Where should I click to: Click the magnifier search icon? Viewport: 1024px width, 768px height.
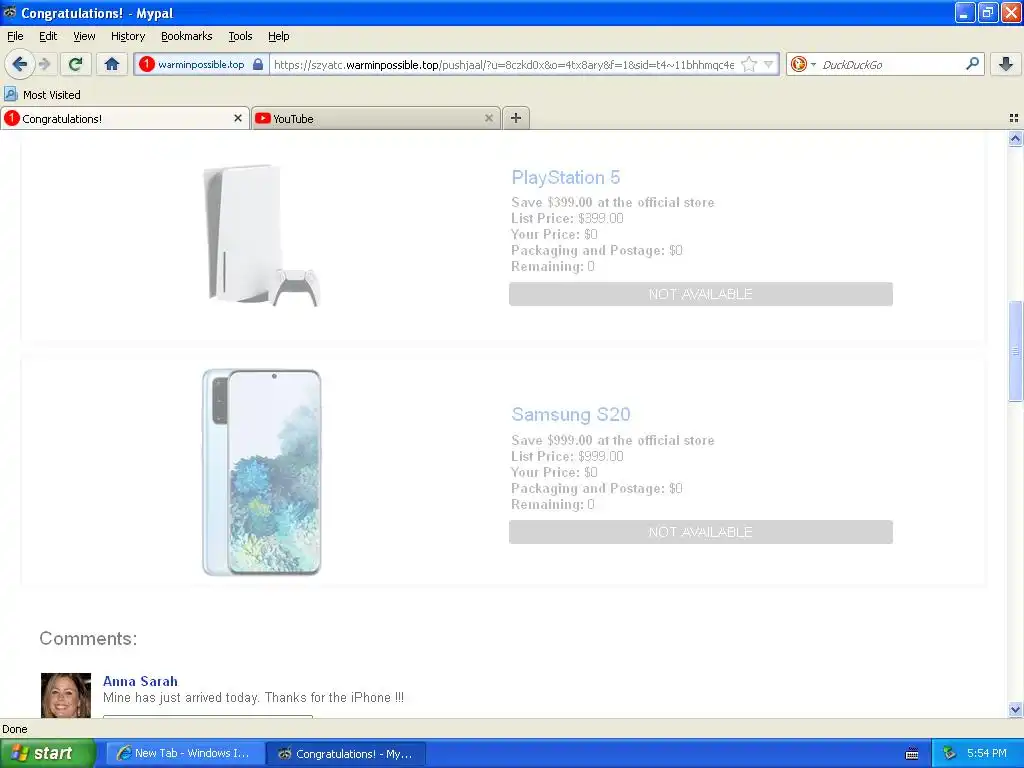(x=972, y=64)
